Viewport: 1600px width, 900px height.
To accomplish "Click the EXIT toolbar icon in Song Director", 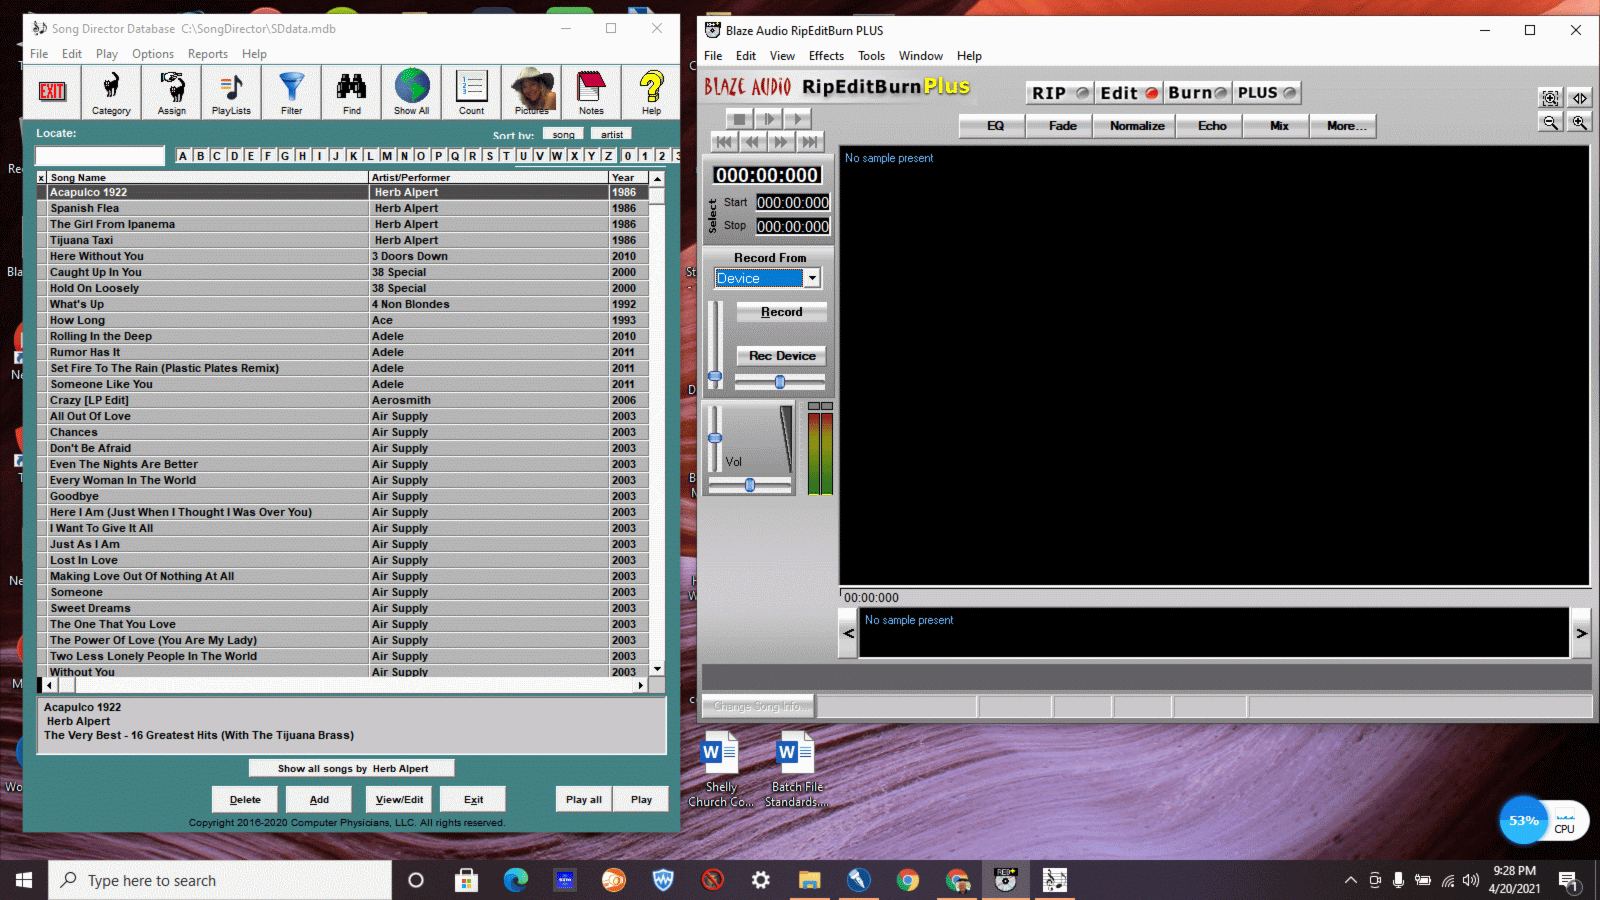I will (x=52, y=93).
